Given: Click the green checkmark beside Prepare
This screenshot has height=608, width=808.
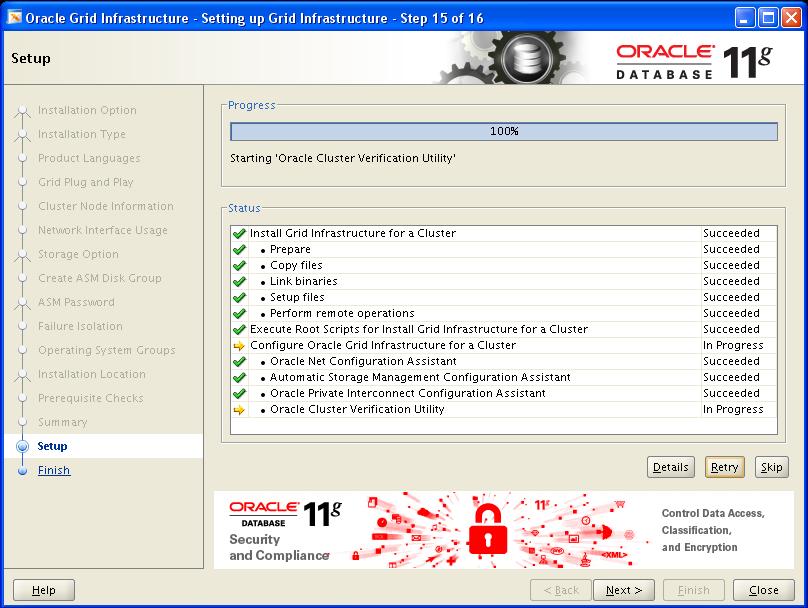Looking at the screenshot, I should pos(239,250).
